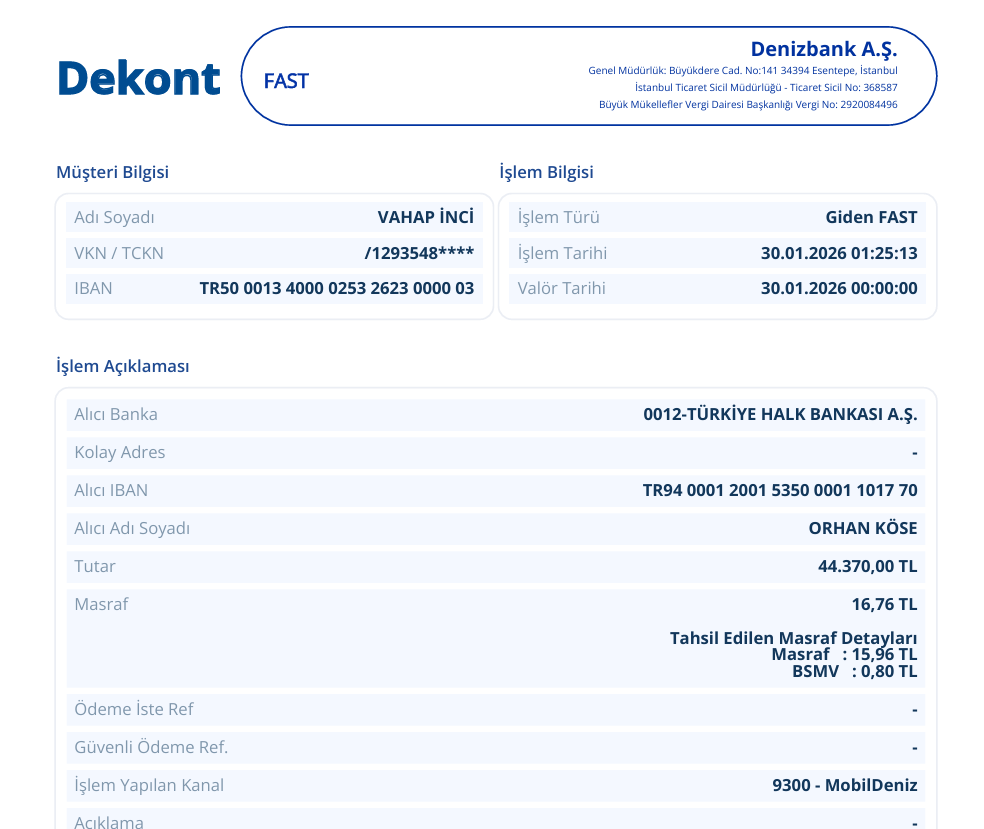Select the date 30.01.2026 01:25:13
Image resolution: width=984 pixels, height=829 pixels.
839,253
